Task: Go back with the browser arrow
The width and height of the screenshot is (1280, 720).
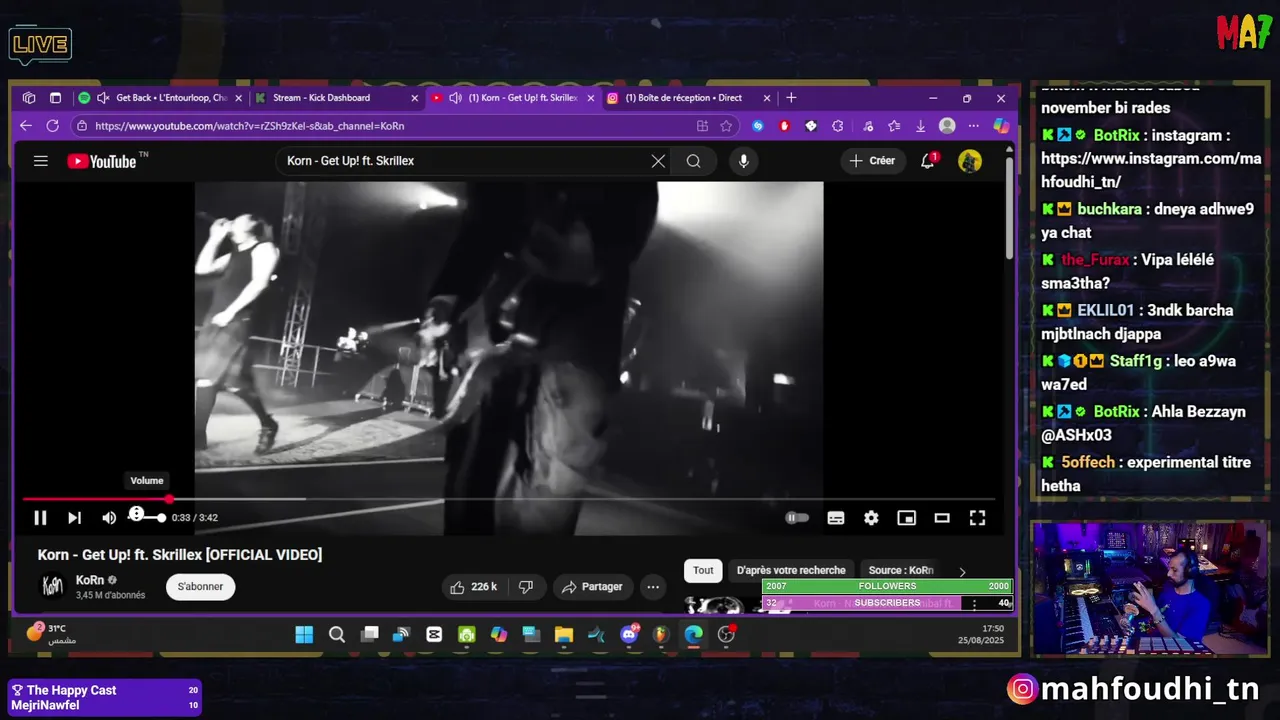Action: point(26,126)
